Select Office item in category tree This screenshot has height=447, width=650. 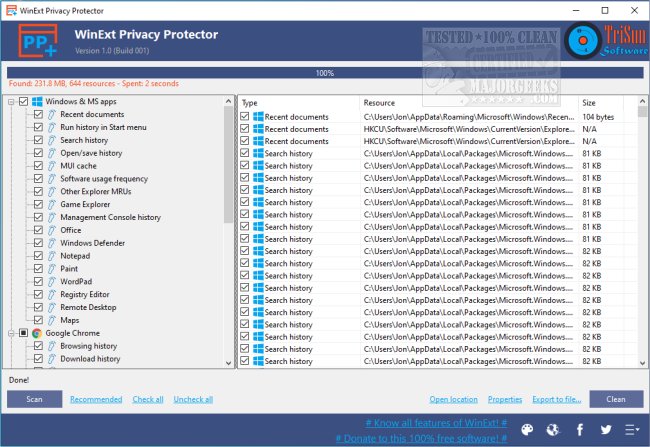pyautogui.click(x=71, y=230)
